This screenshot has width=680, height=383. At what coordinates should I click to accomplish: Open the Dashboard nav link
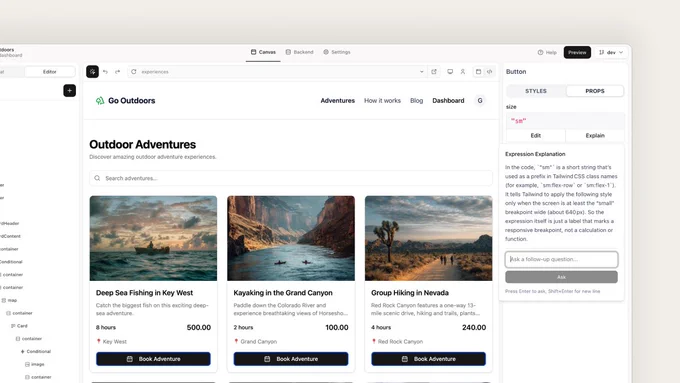tap(448, 101)
